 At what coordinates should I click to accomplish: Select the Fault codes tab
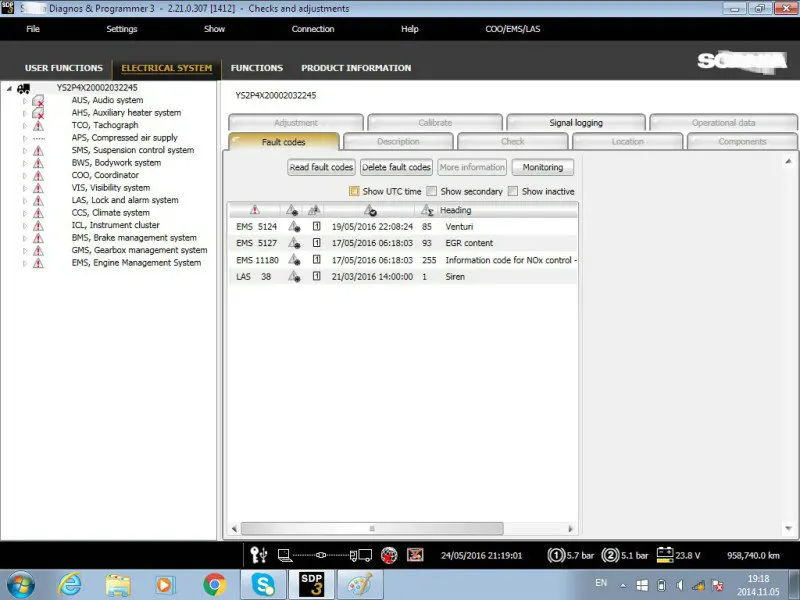click(284, 142)
